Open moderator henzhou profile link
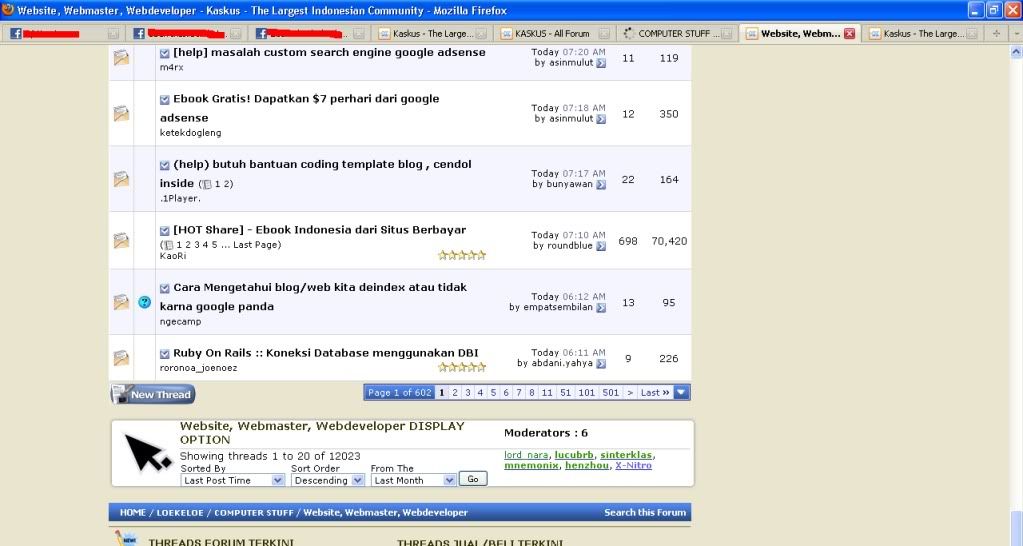The width and height of the screenshot is (1023, 546). (x=587, y=465)
